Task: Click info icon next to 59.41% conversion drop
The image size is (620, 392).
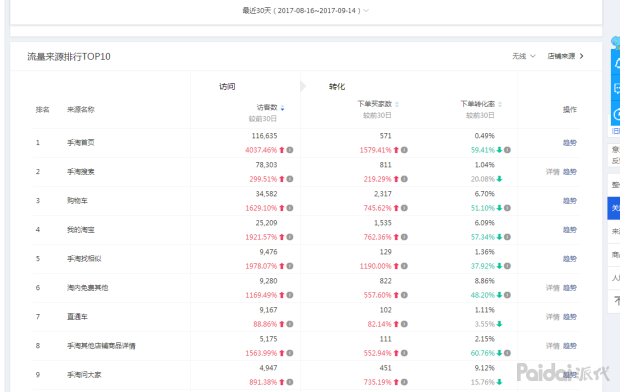Action: (x=507, y=150)
